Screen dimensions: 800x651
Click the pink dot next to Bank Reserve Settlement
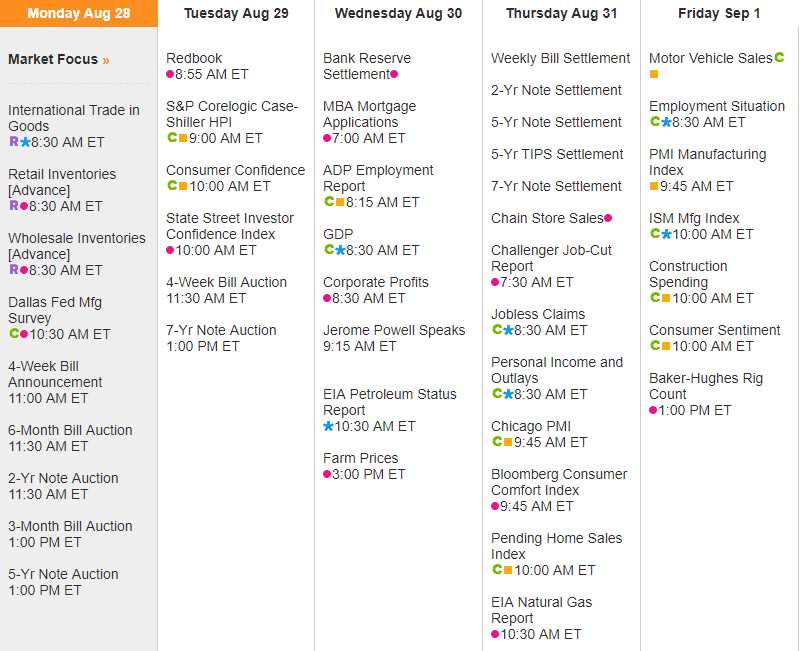(x=394, y=75)
